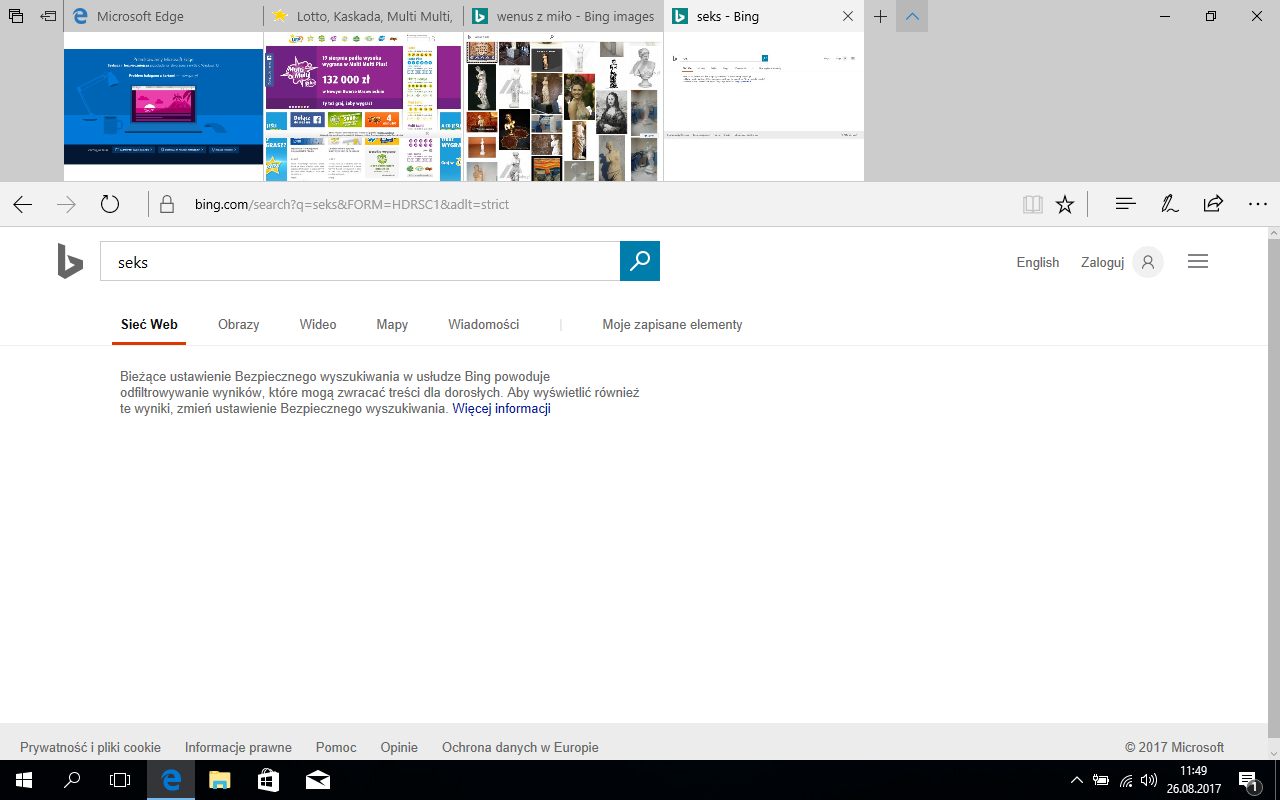The width and height of the screenshot is (1280, 800).
Task: Open new tab with plus button
Action: (x=880, y=17)
